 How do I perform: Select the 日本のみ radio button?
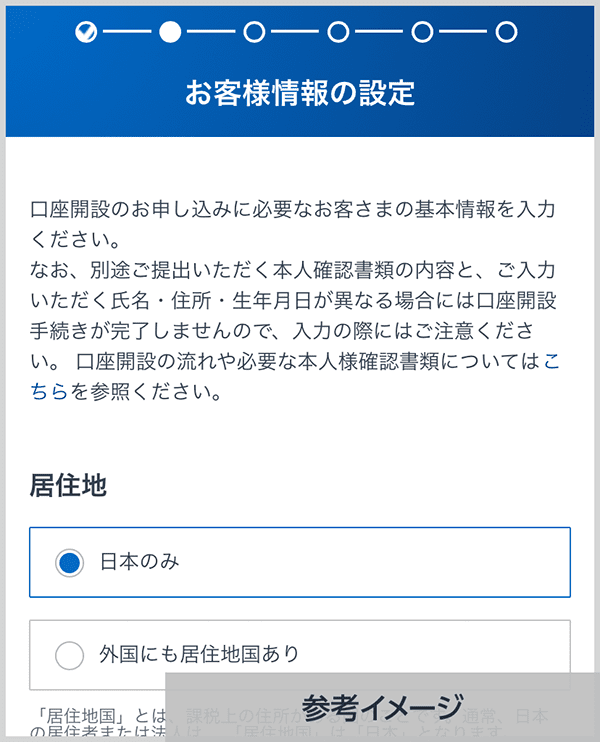(x=69, y=563)
